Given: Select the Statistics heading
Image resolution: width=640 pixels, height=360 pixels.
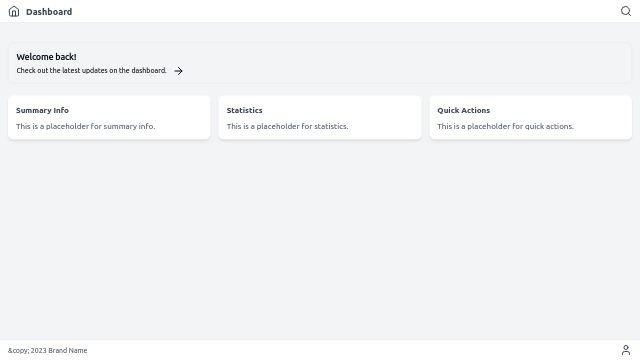Looking at the screenshot, I should [244, 110].
